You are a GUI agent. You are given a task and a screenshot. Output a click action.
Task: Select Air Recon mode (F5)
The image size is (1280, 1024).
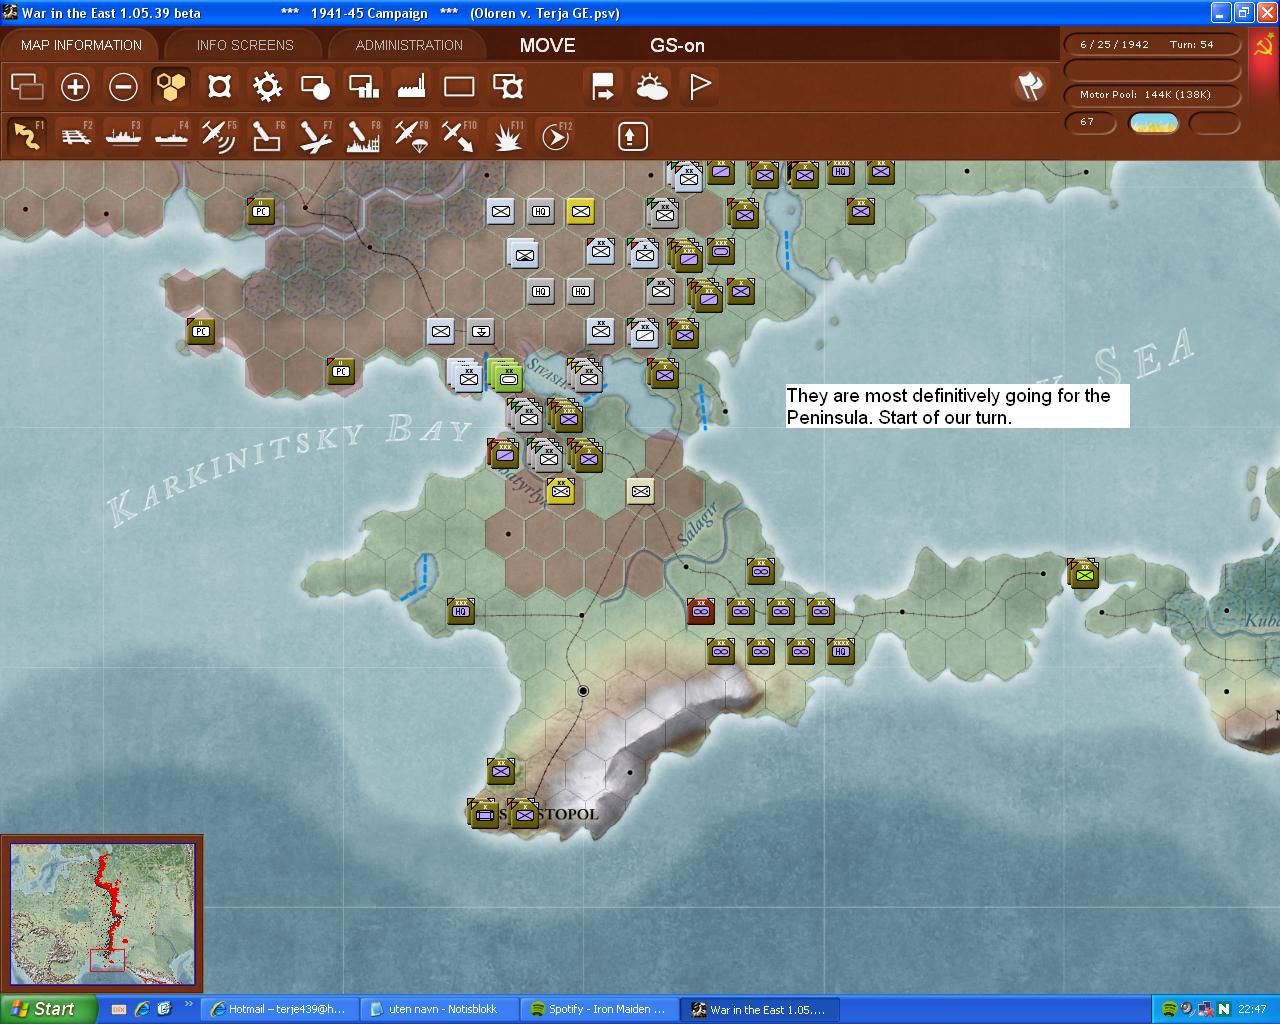[x=219, y=136]
